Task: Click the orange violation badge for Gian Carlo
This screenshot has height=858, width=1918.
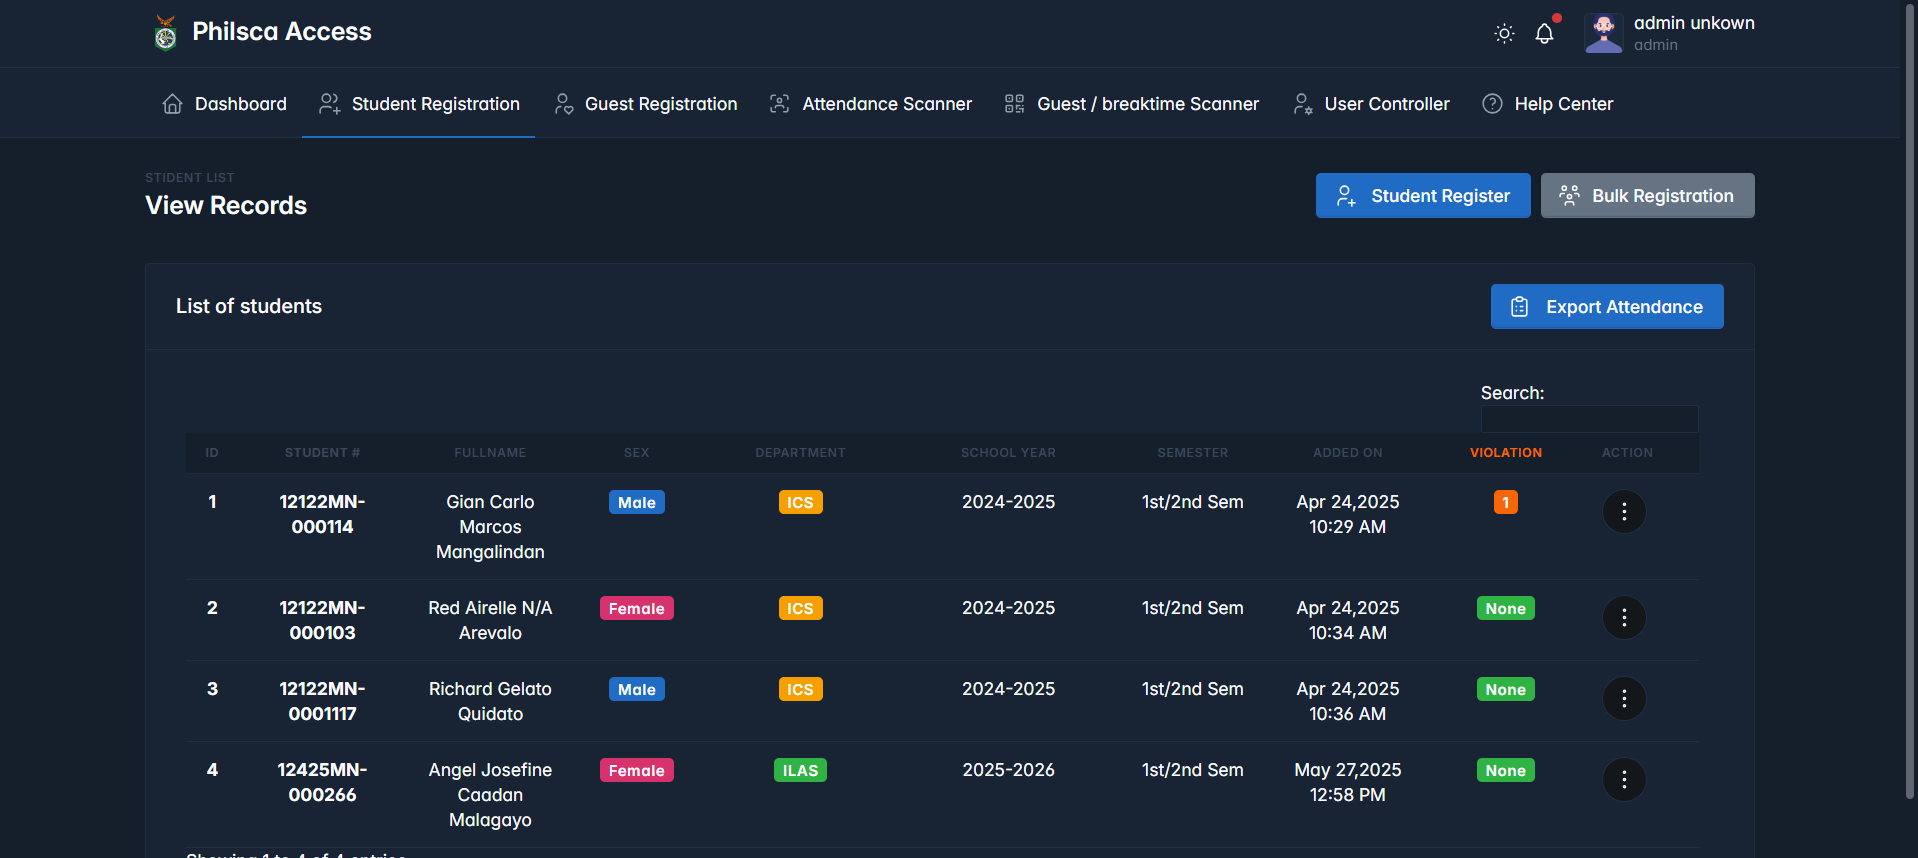Action: (x=1505, y=502)
